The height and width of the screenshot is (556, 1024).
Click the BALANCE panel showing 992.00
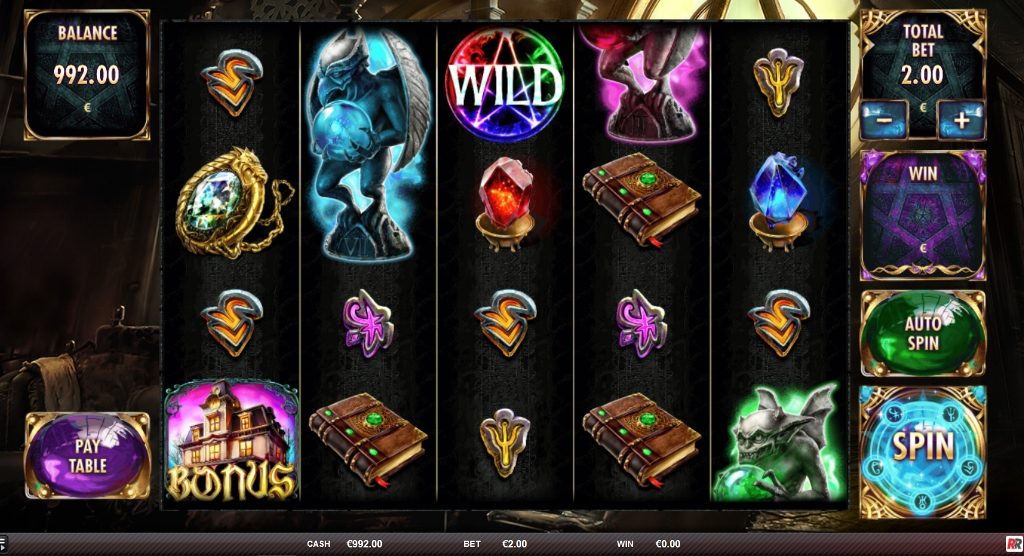[x=87, y=74]
